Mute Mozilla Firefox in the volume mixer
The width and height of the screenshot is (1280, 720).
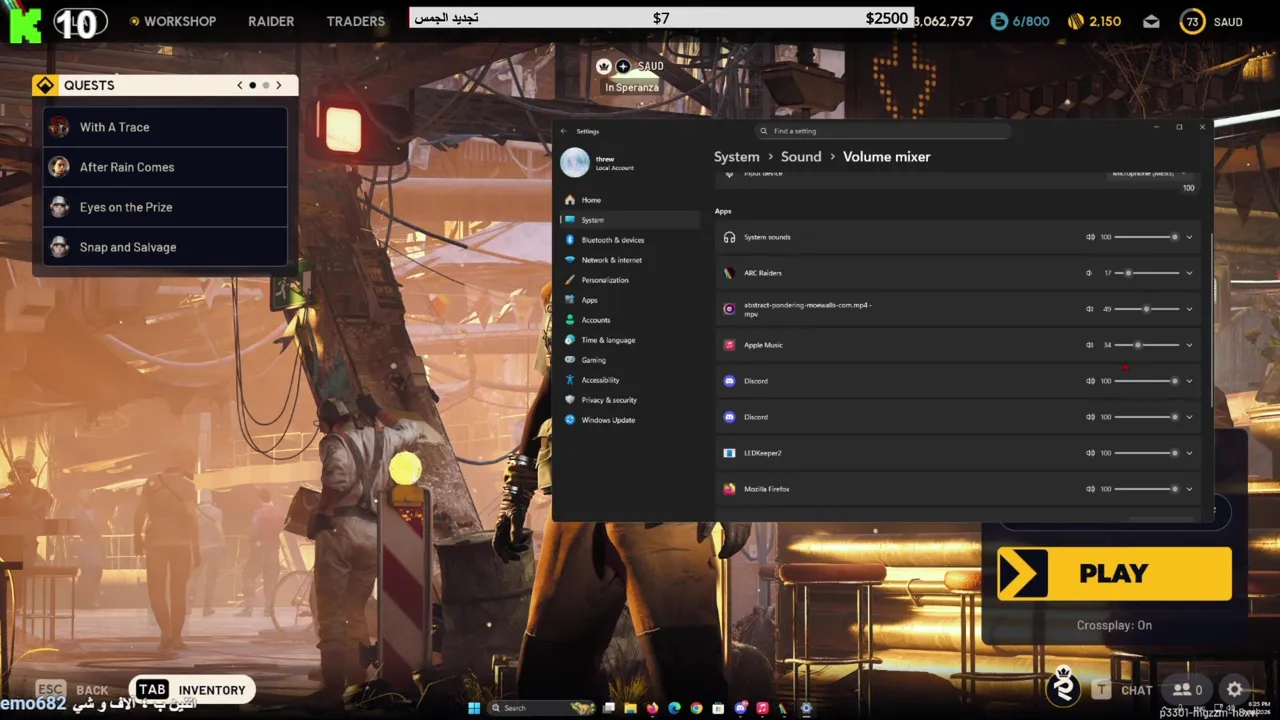point(1090,489)
